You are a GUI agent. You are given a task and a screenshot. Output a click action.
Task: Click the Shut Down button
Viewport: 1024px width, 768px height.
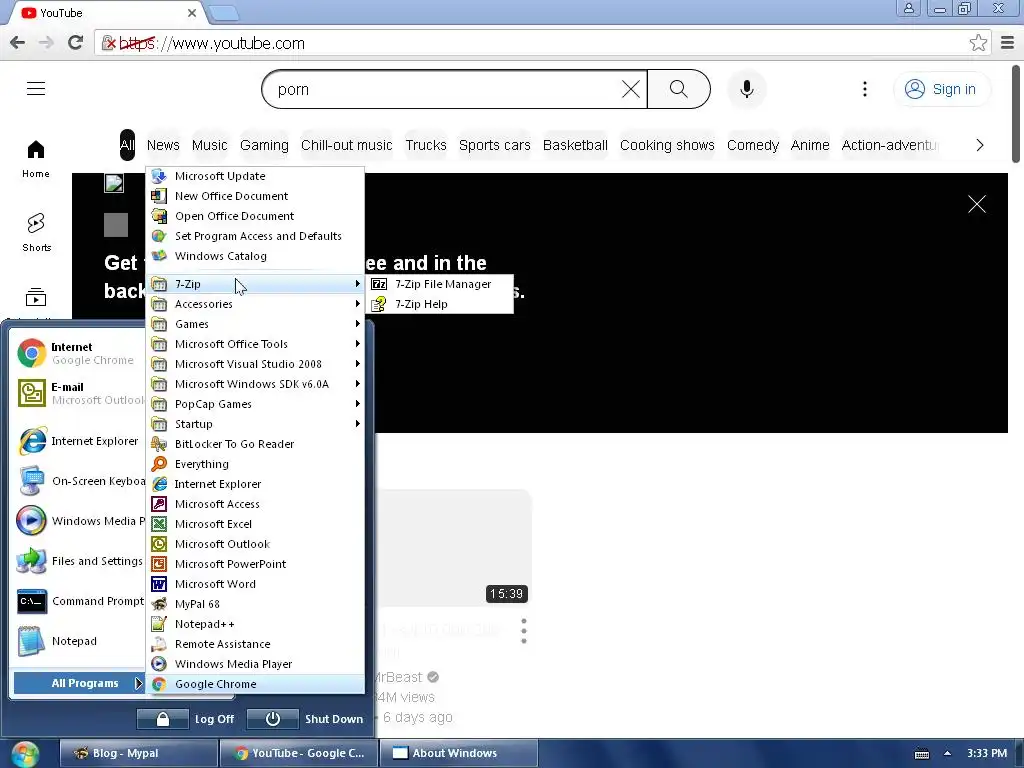306,719
